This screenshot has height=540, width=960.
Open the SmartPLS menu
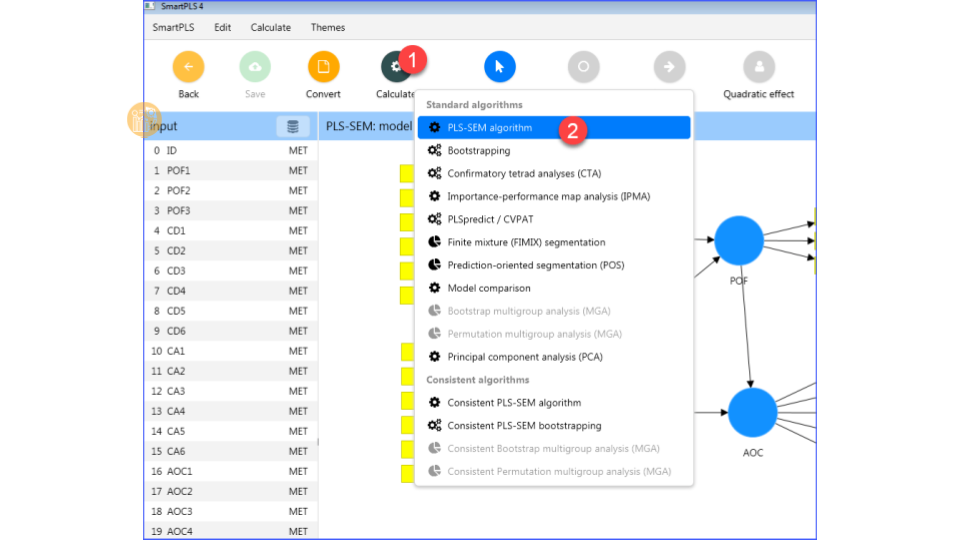pos(173,28)
